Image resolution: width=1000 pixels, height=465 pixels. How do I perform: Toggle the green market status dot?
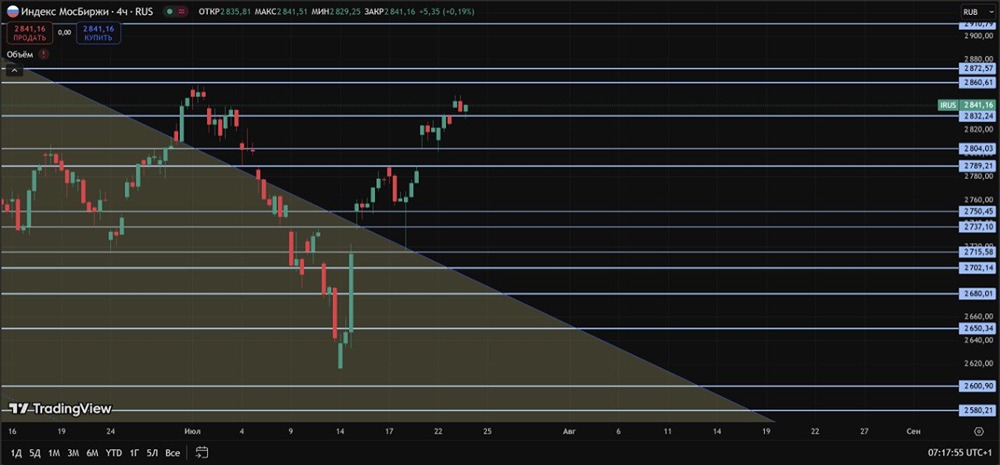tap(169, 11)
